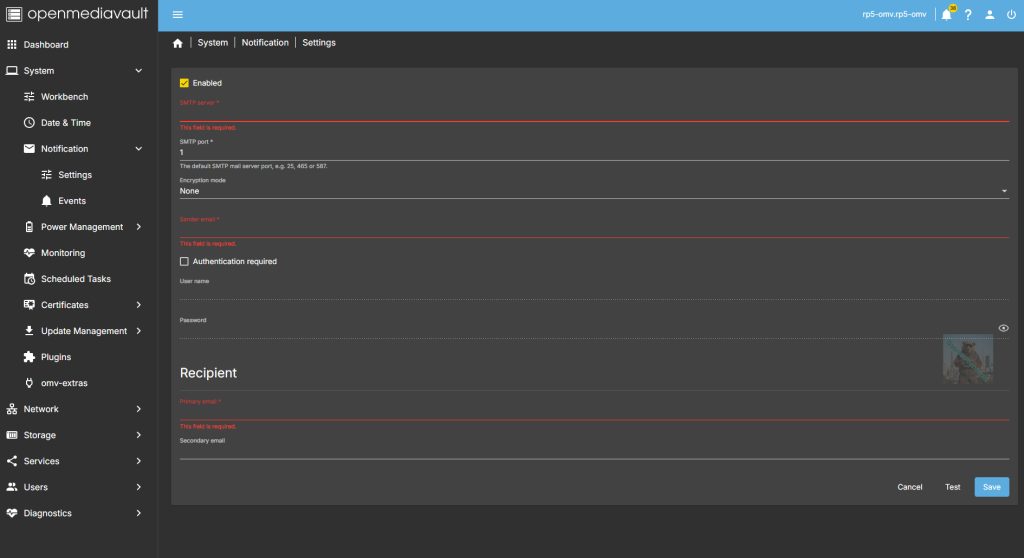Open the user account icon
Image resolution: width=1024 pixels, height=558 pixels.
tap(989, 15)
